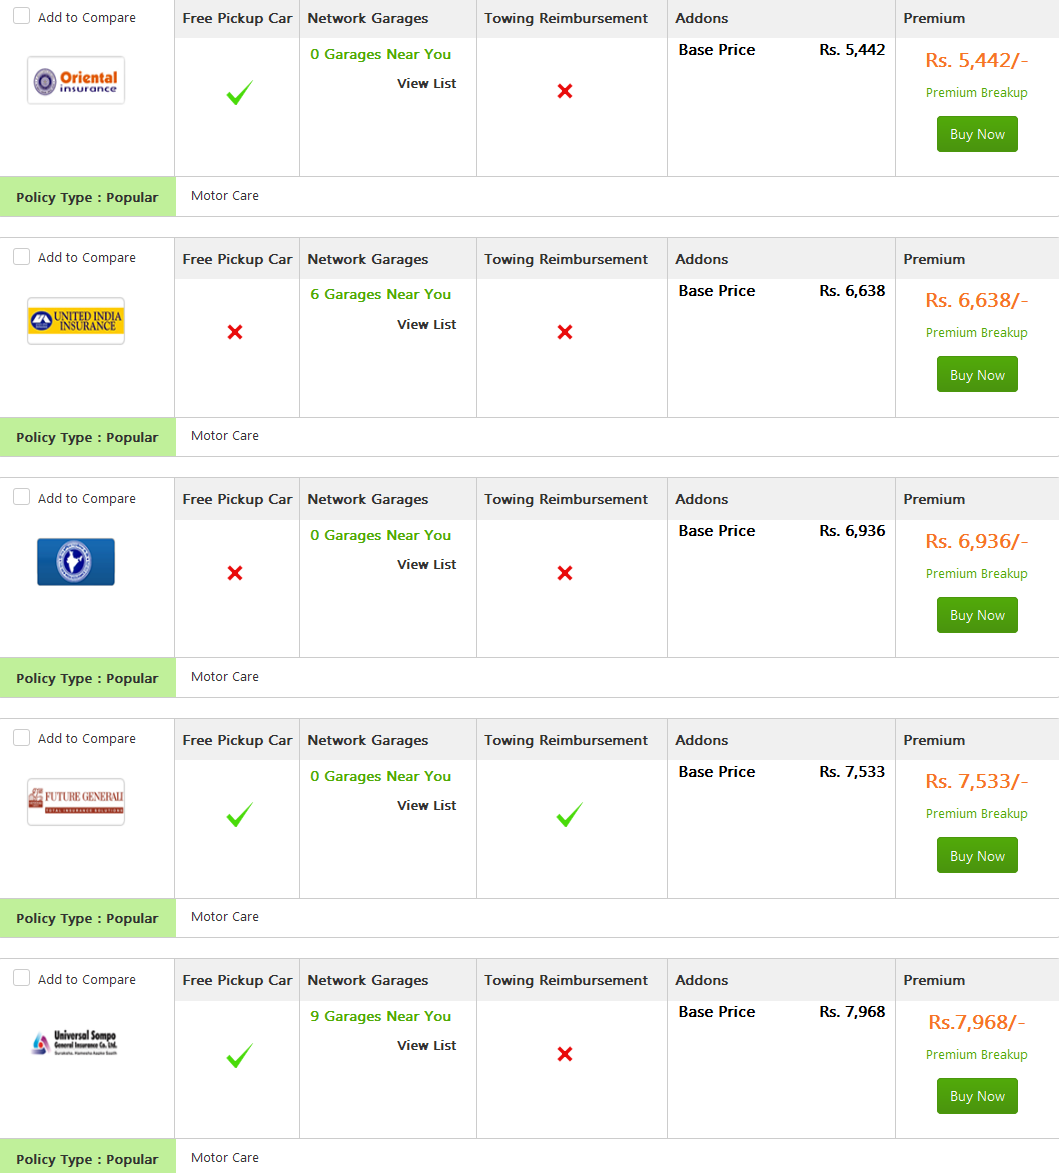The width and height of the screenshot is (1059, 1173).
Task: Click the Oriental Insurance logo
Action: 76,81
